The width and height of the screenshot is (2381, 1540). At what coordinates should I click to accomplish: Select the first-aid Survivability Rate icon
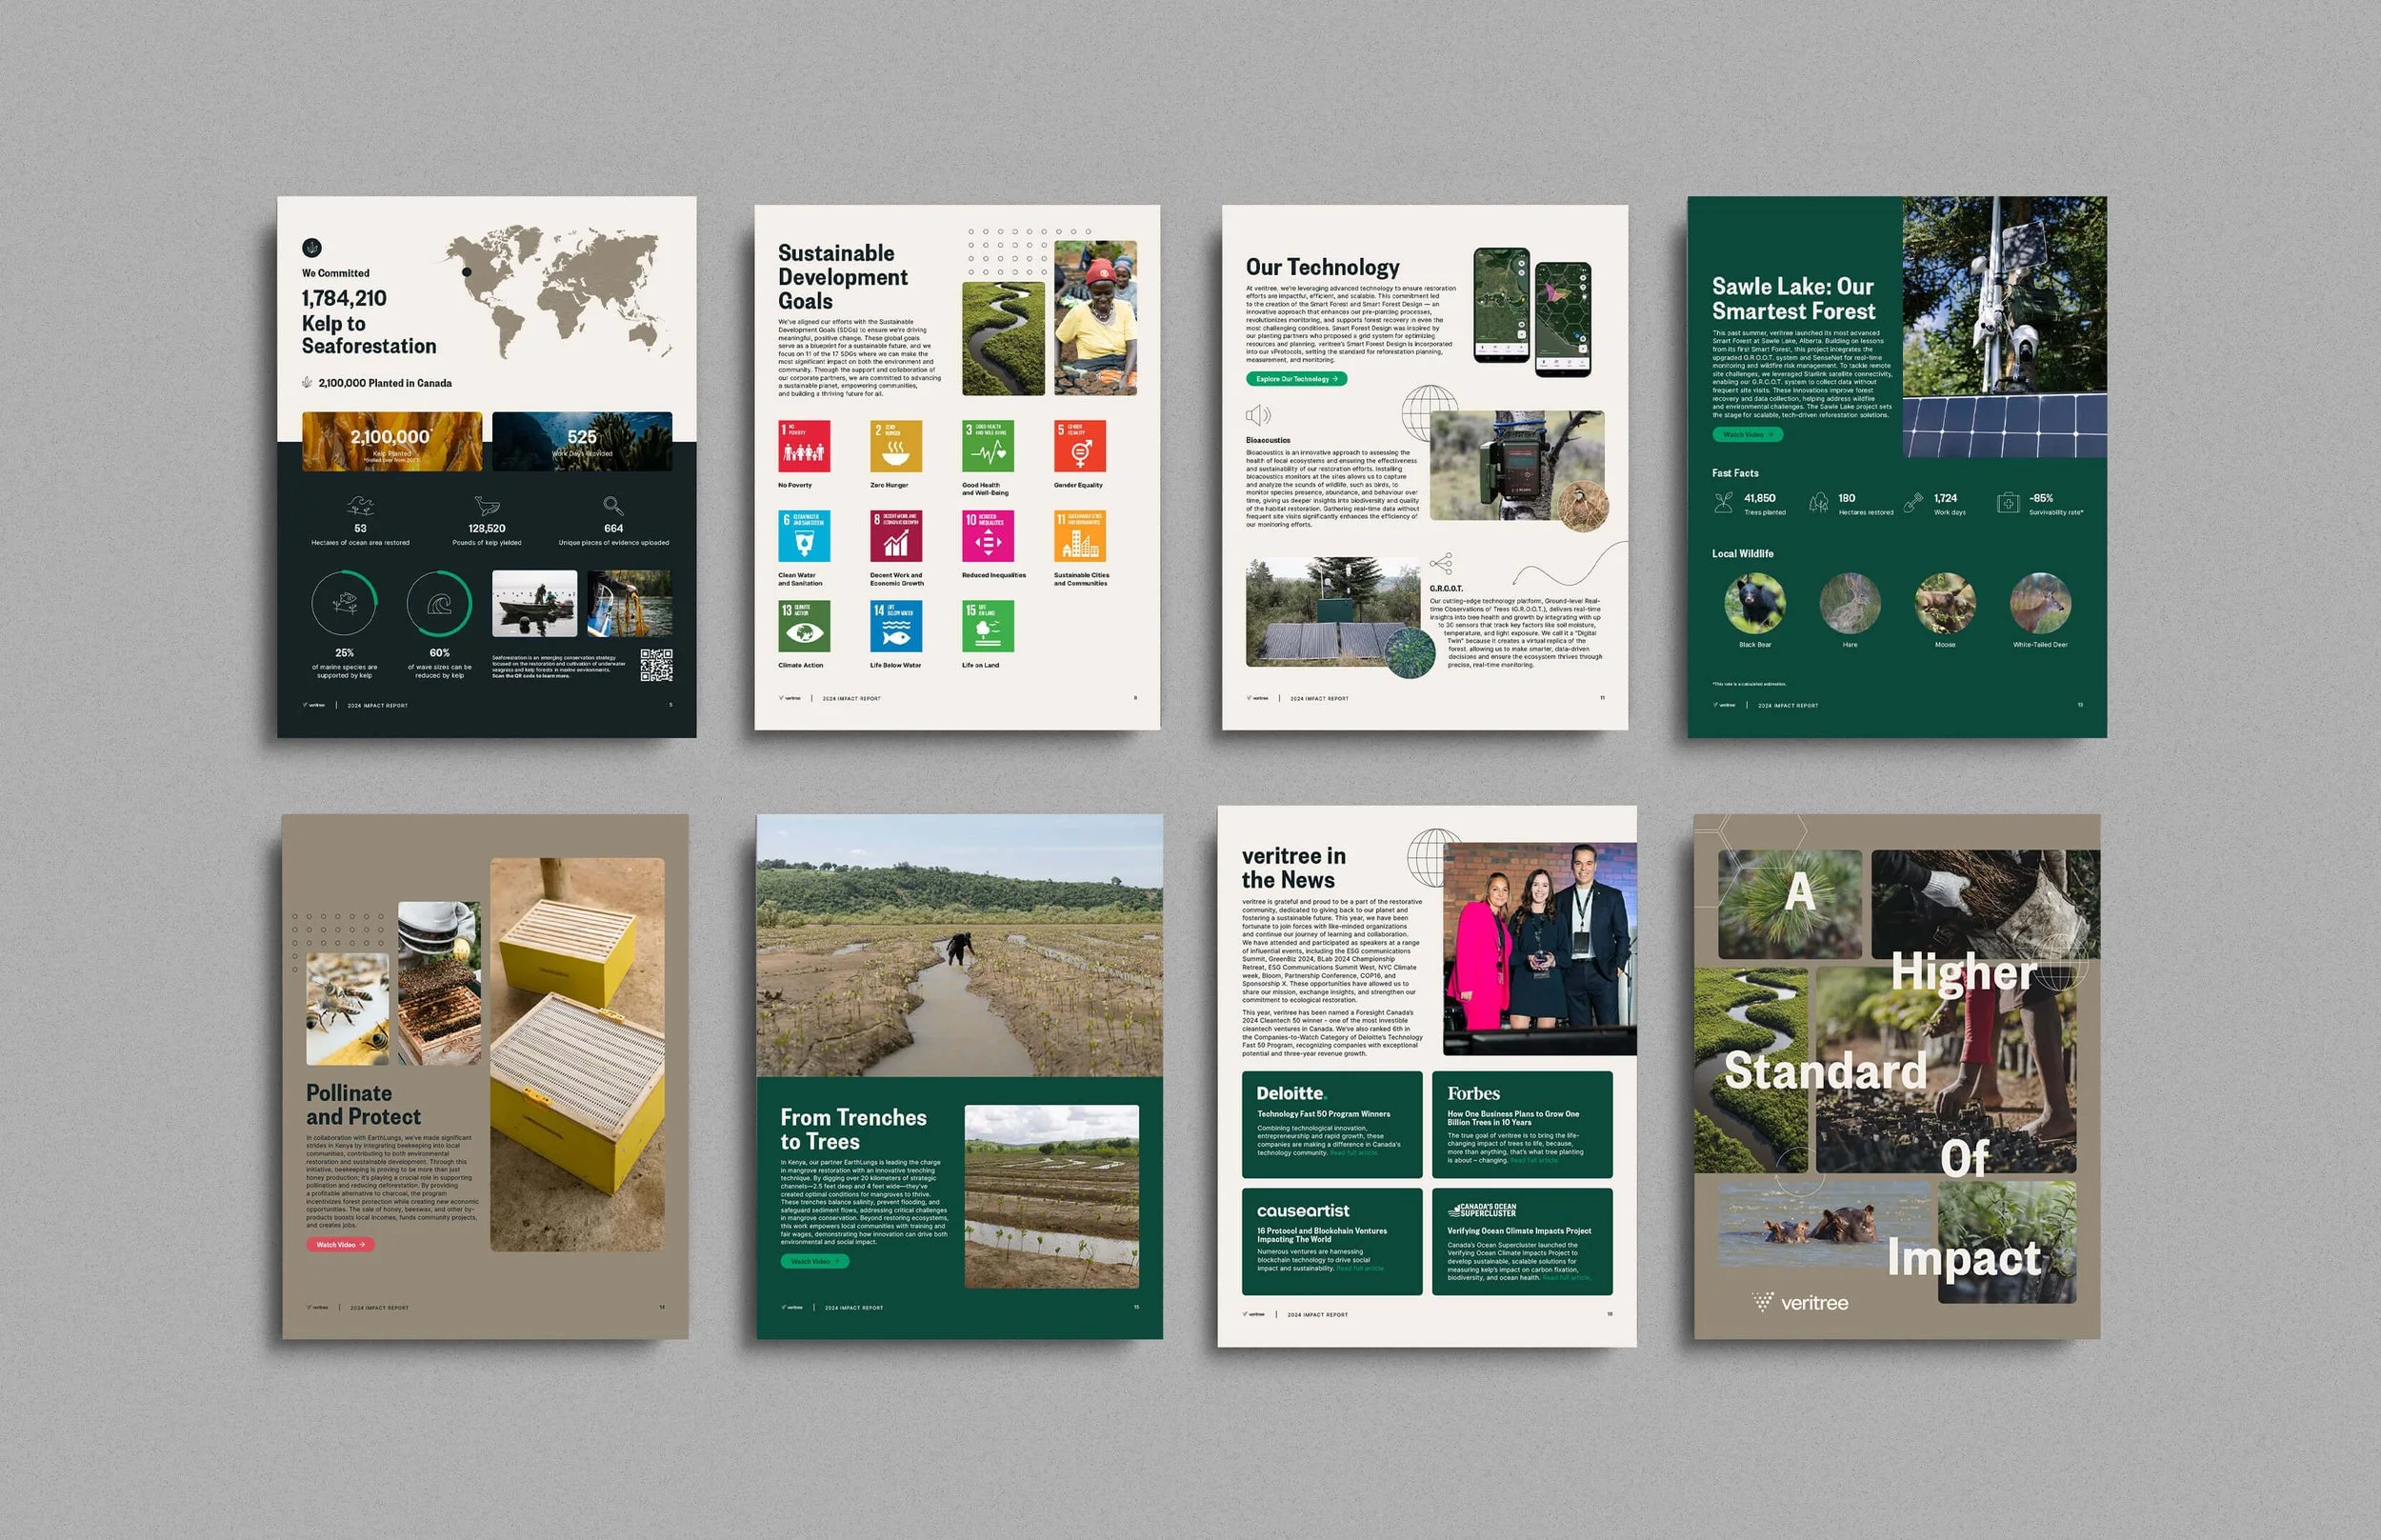pyautogui.click(x=2010, y=502)
